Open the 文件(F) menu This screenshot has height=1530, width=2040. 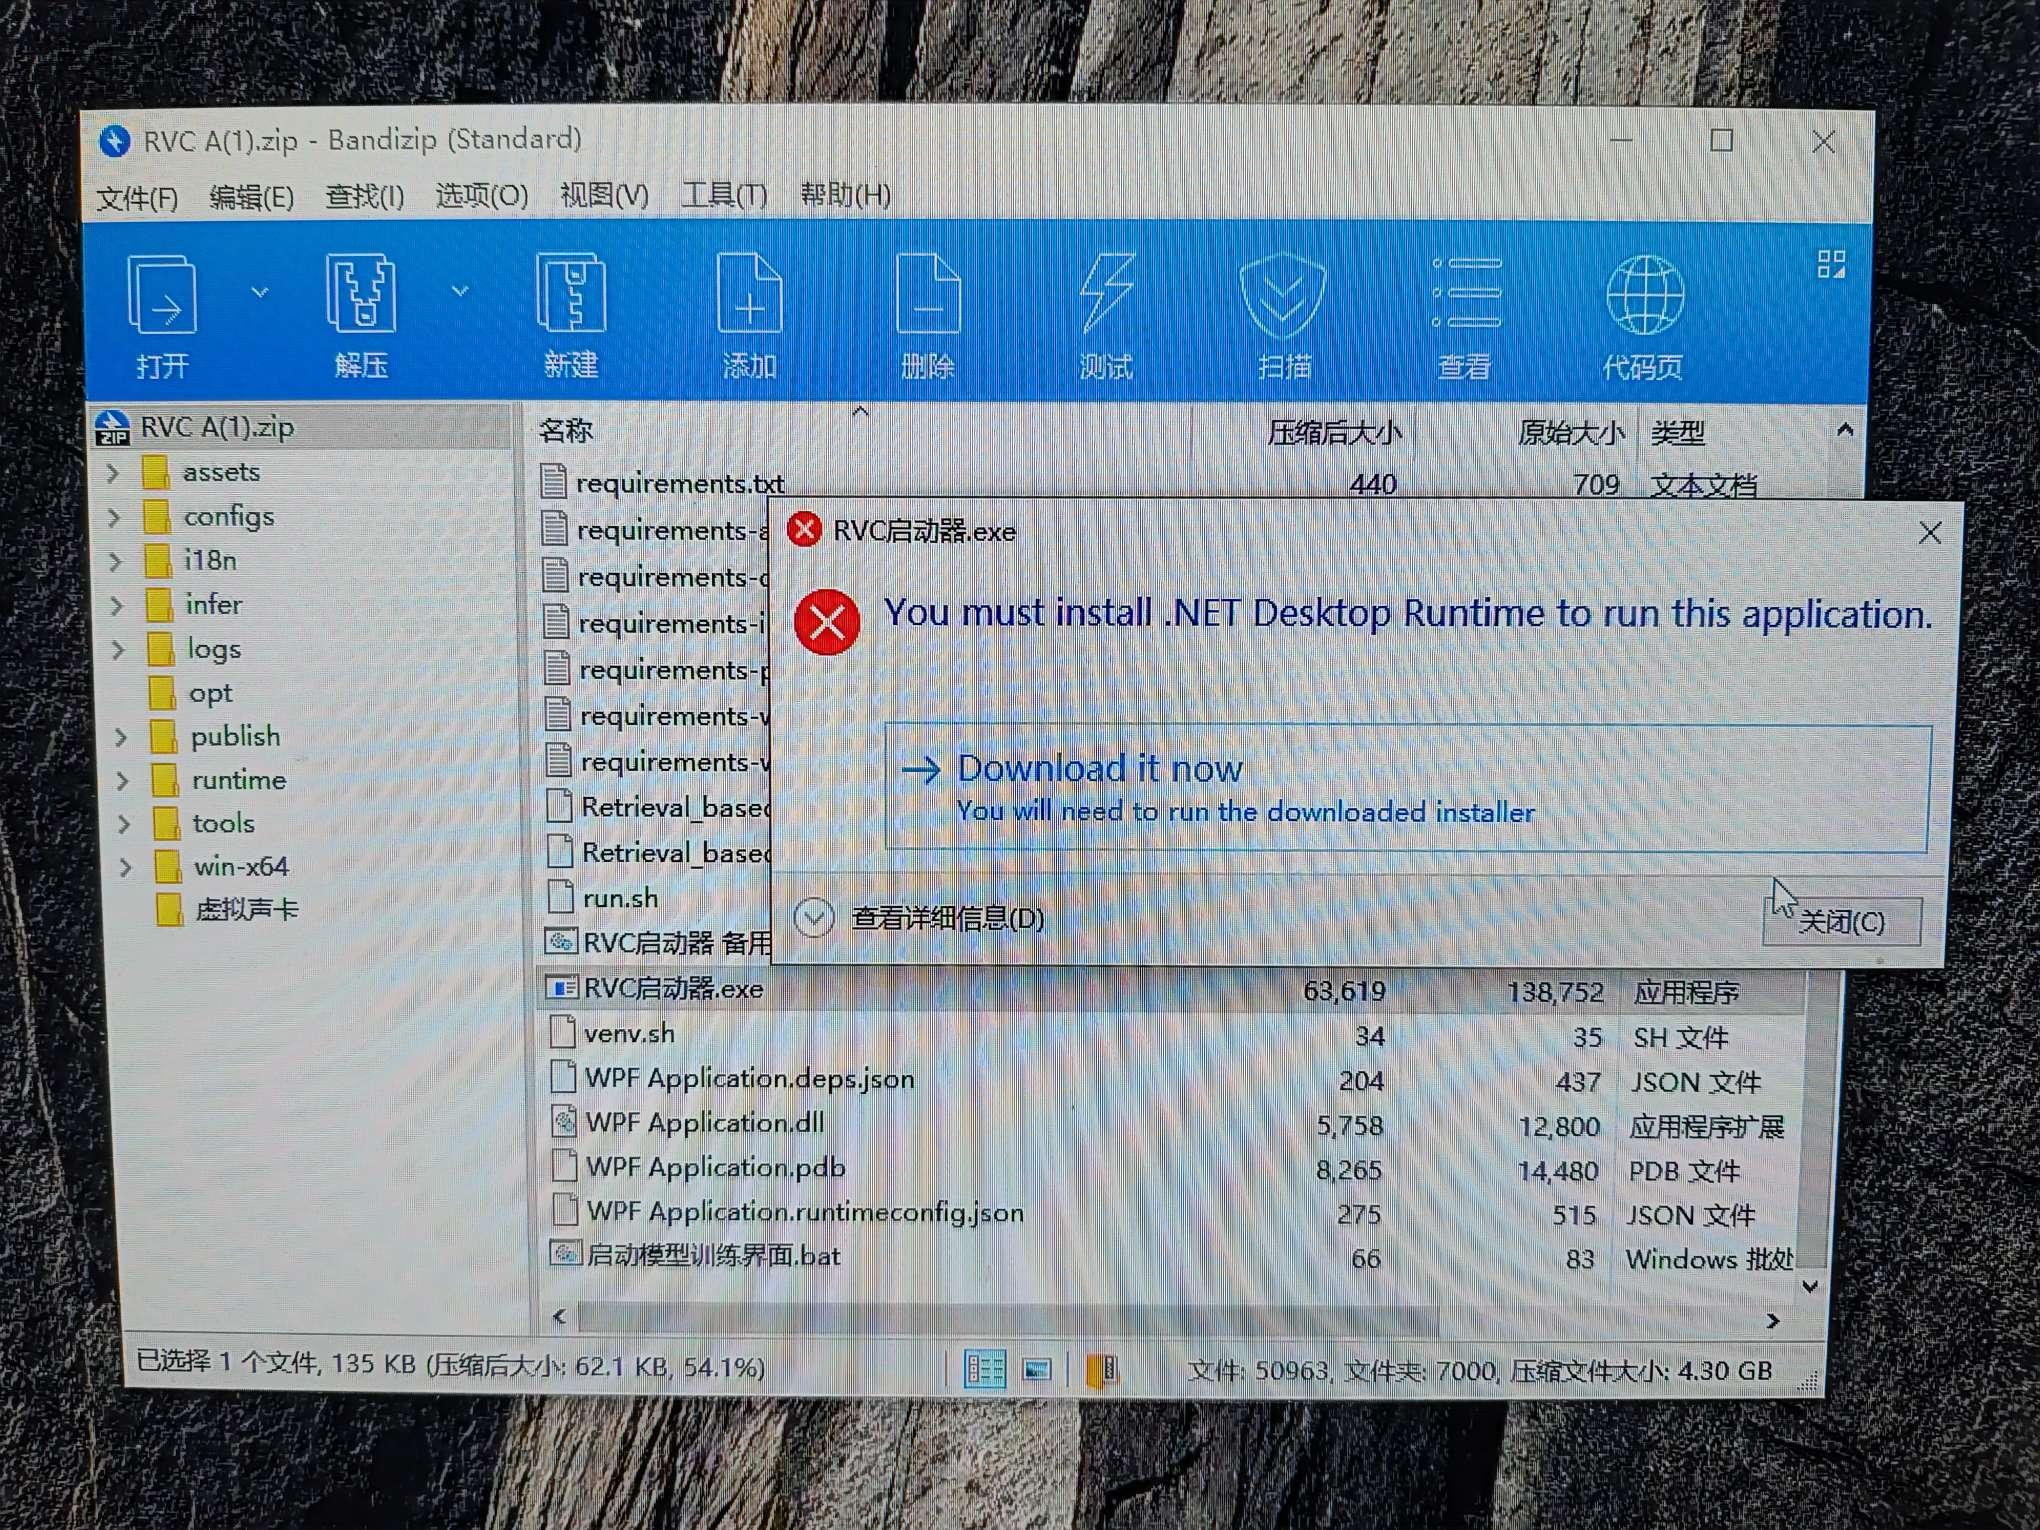pyautogui.click(x=136, y=196)
